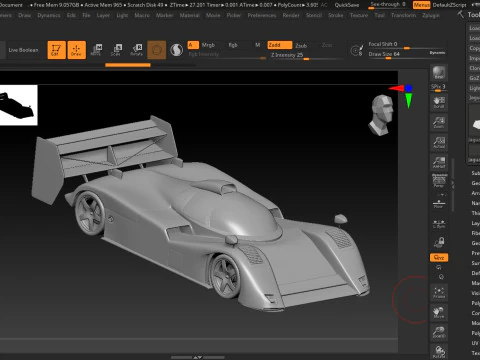480x360 pixels.
Task: Switch to the Scale transform tool
Action: coord(116,50)
